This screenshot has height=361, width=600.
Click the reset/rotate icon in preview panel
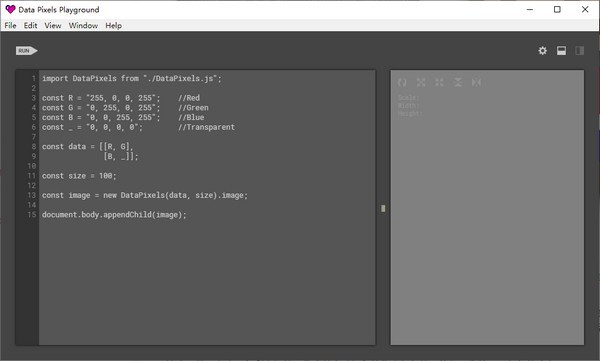(x=402, y=82)
